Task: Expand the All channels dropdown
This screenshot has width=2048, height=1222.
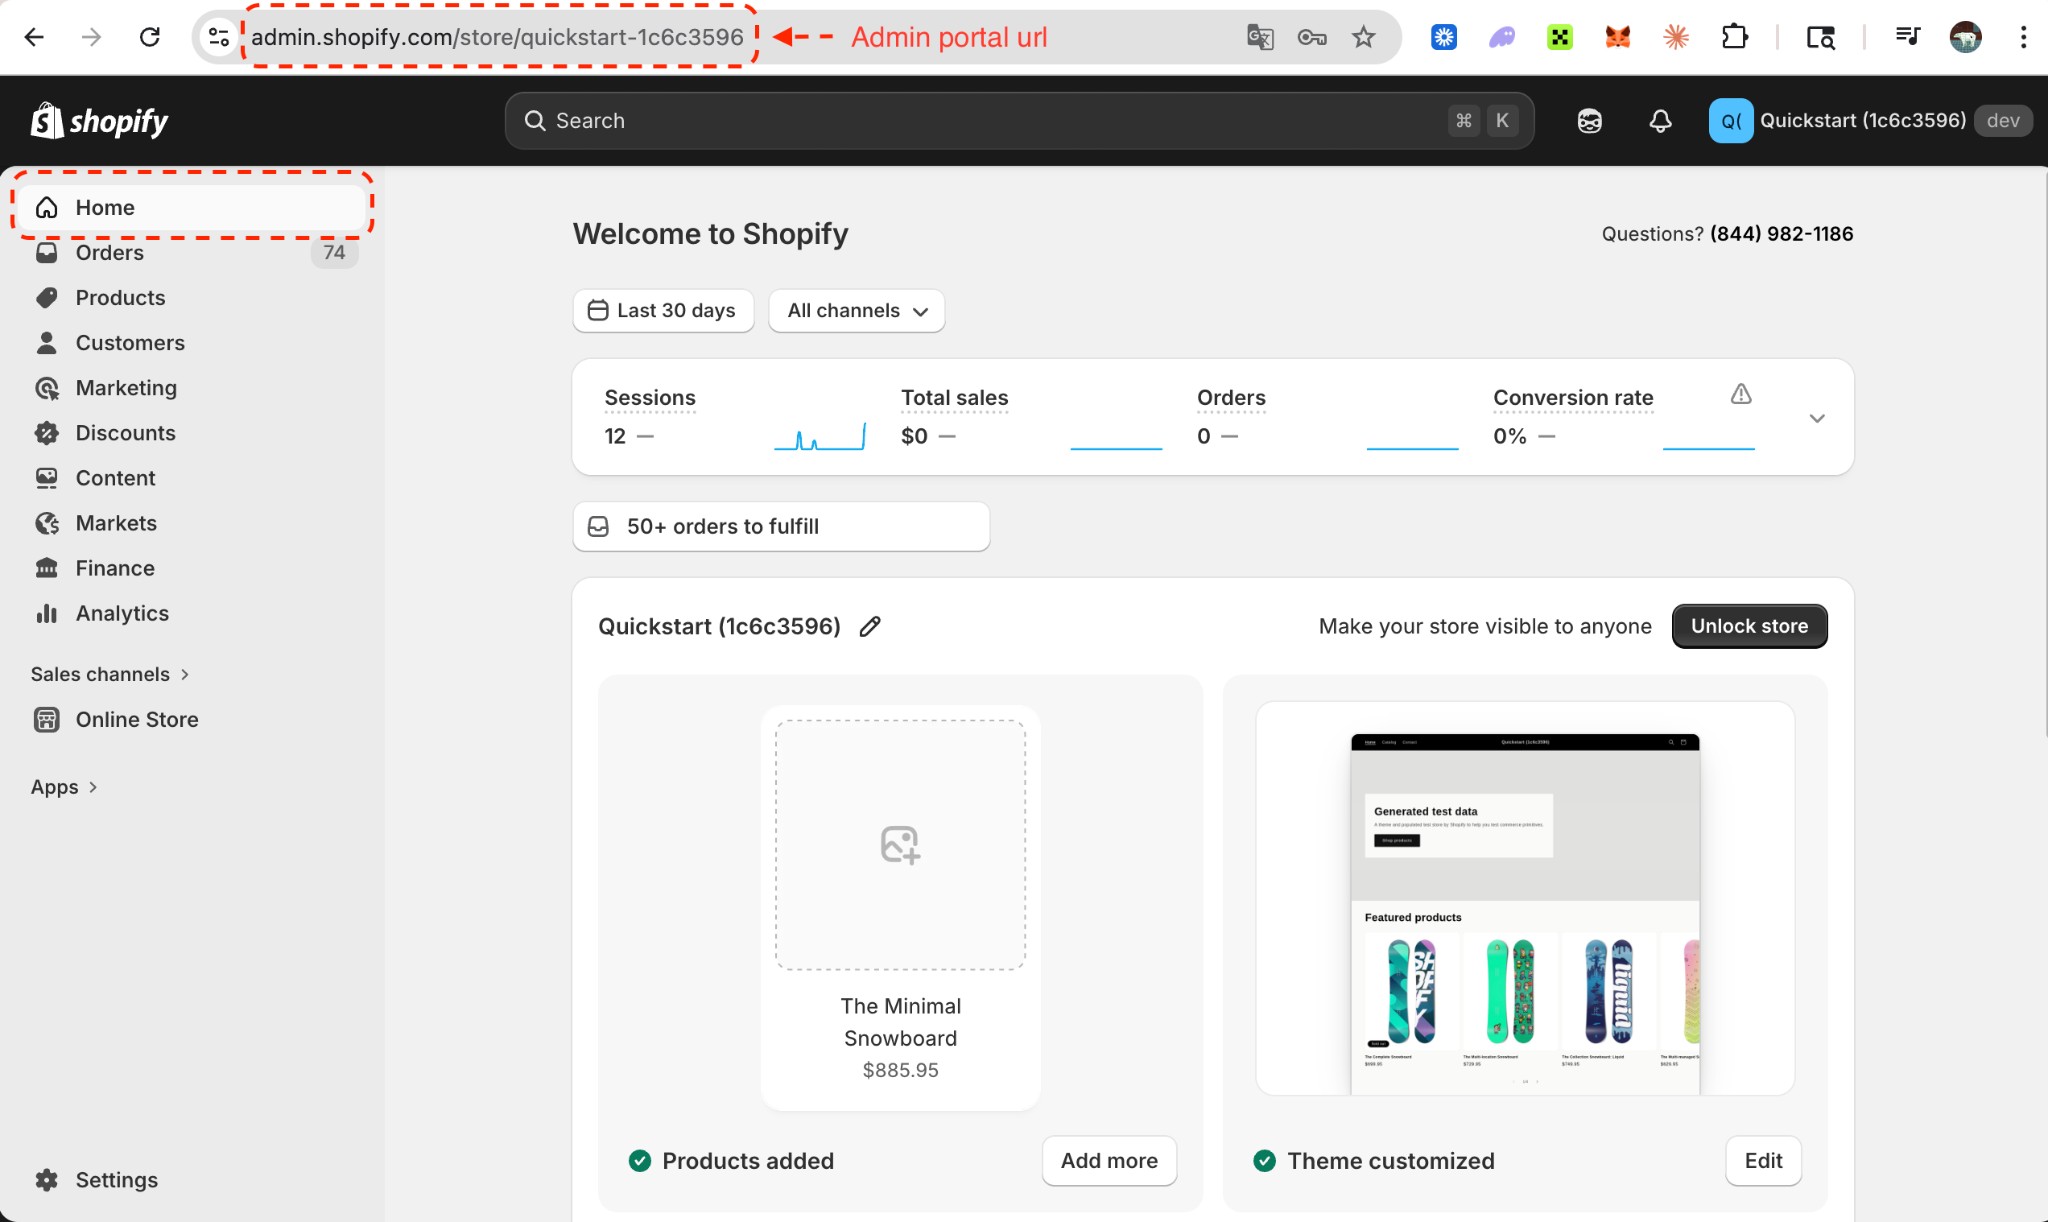Action: click(x=856, y=310)
